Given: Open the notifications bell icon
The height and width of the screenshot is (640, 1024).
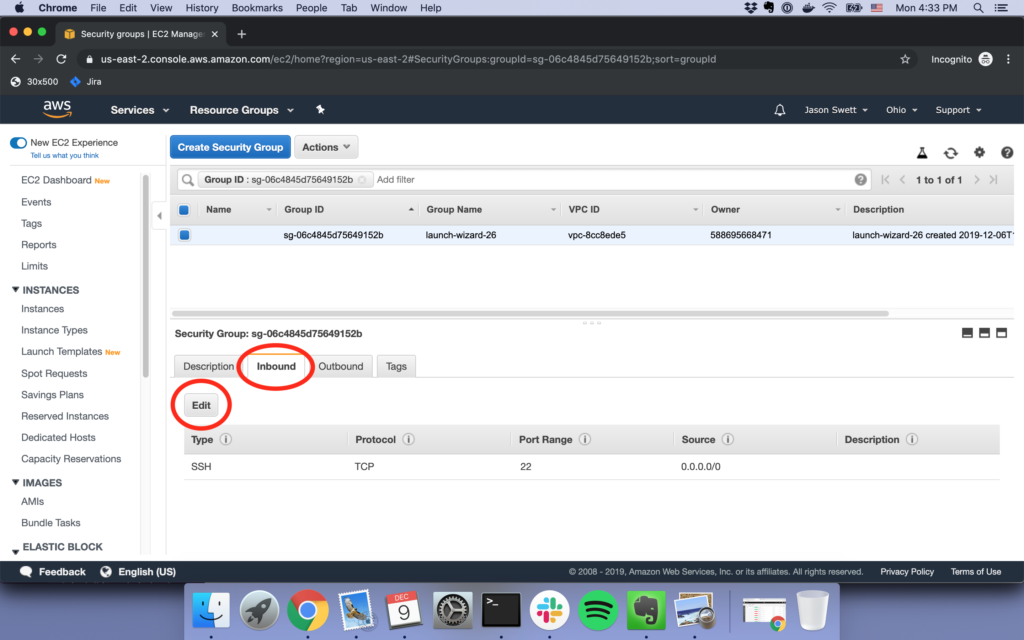Looking at the screenshot, I should [780, 110].
